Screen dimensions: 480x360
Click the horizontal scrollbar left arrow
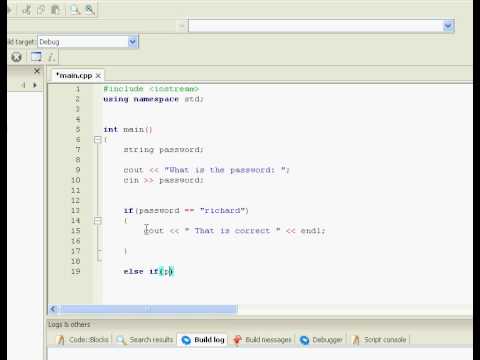pyautogui.click(x=53, y=309)
